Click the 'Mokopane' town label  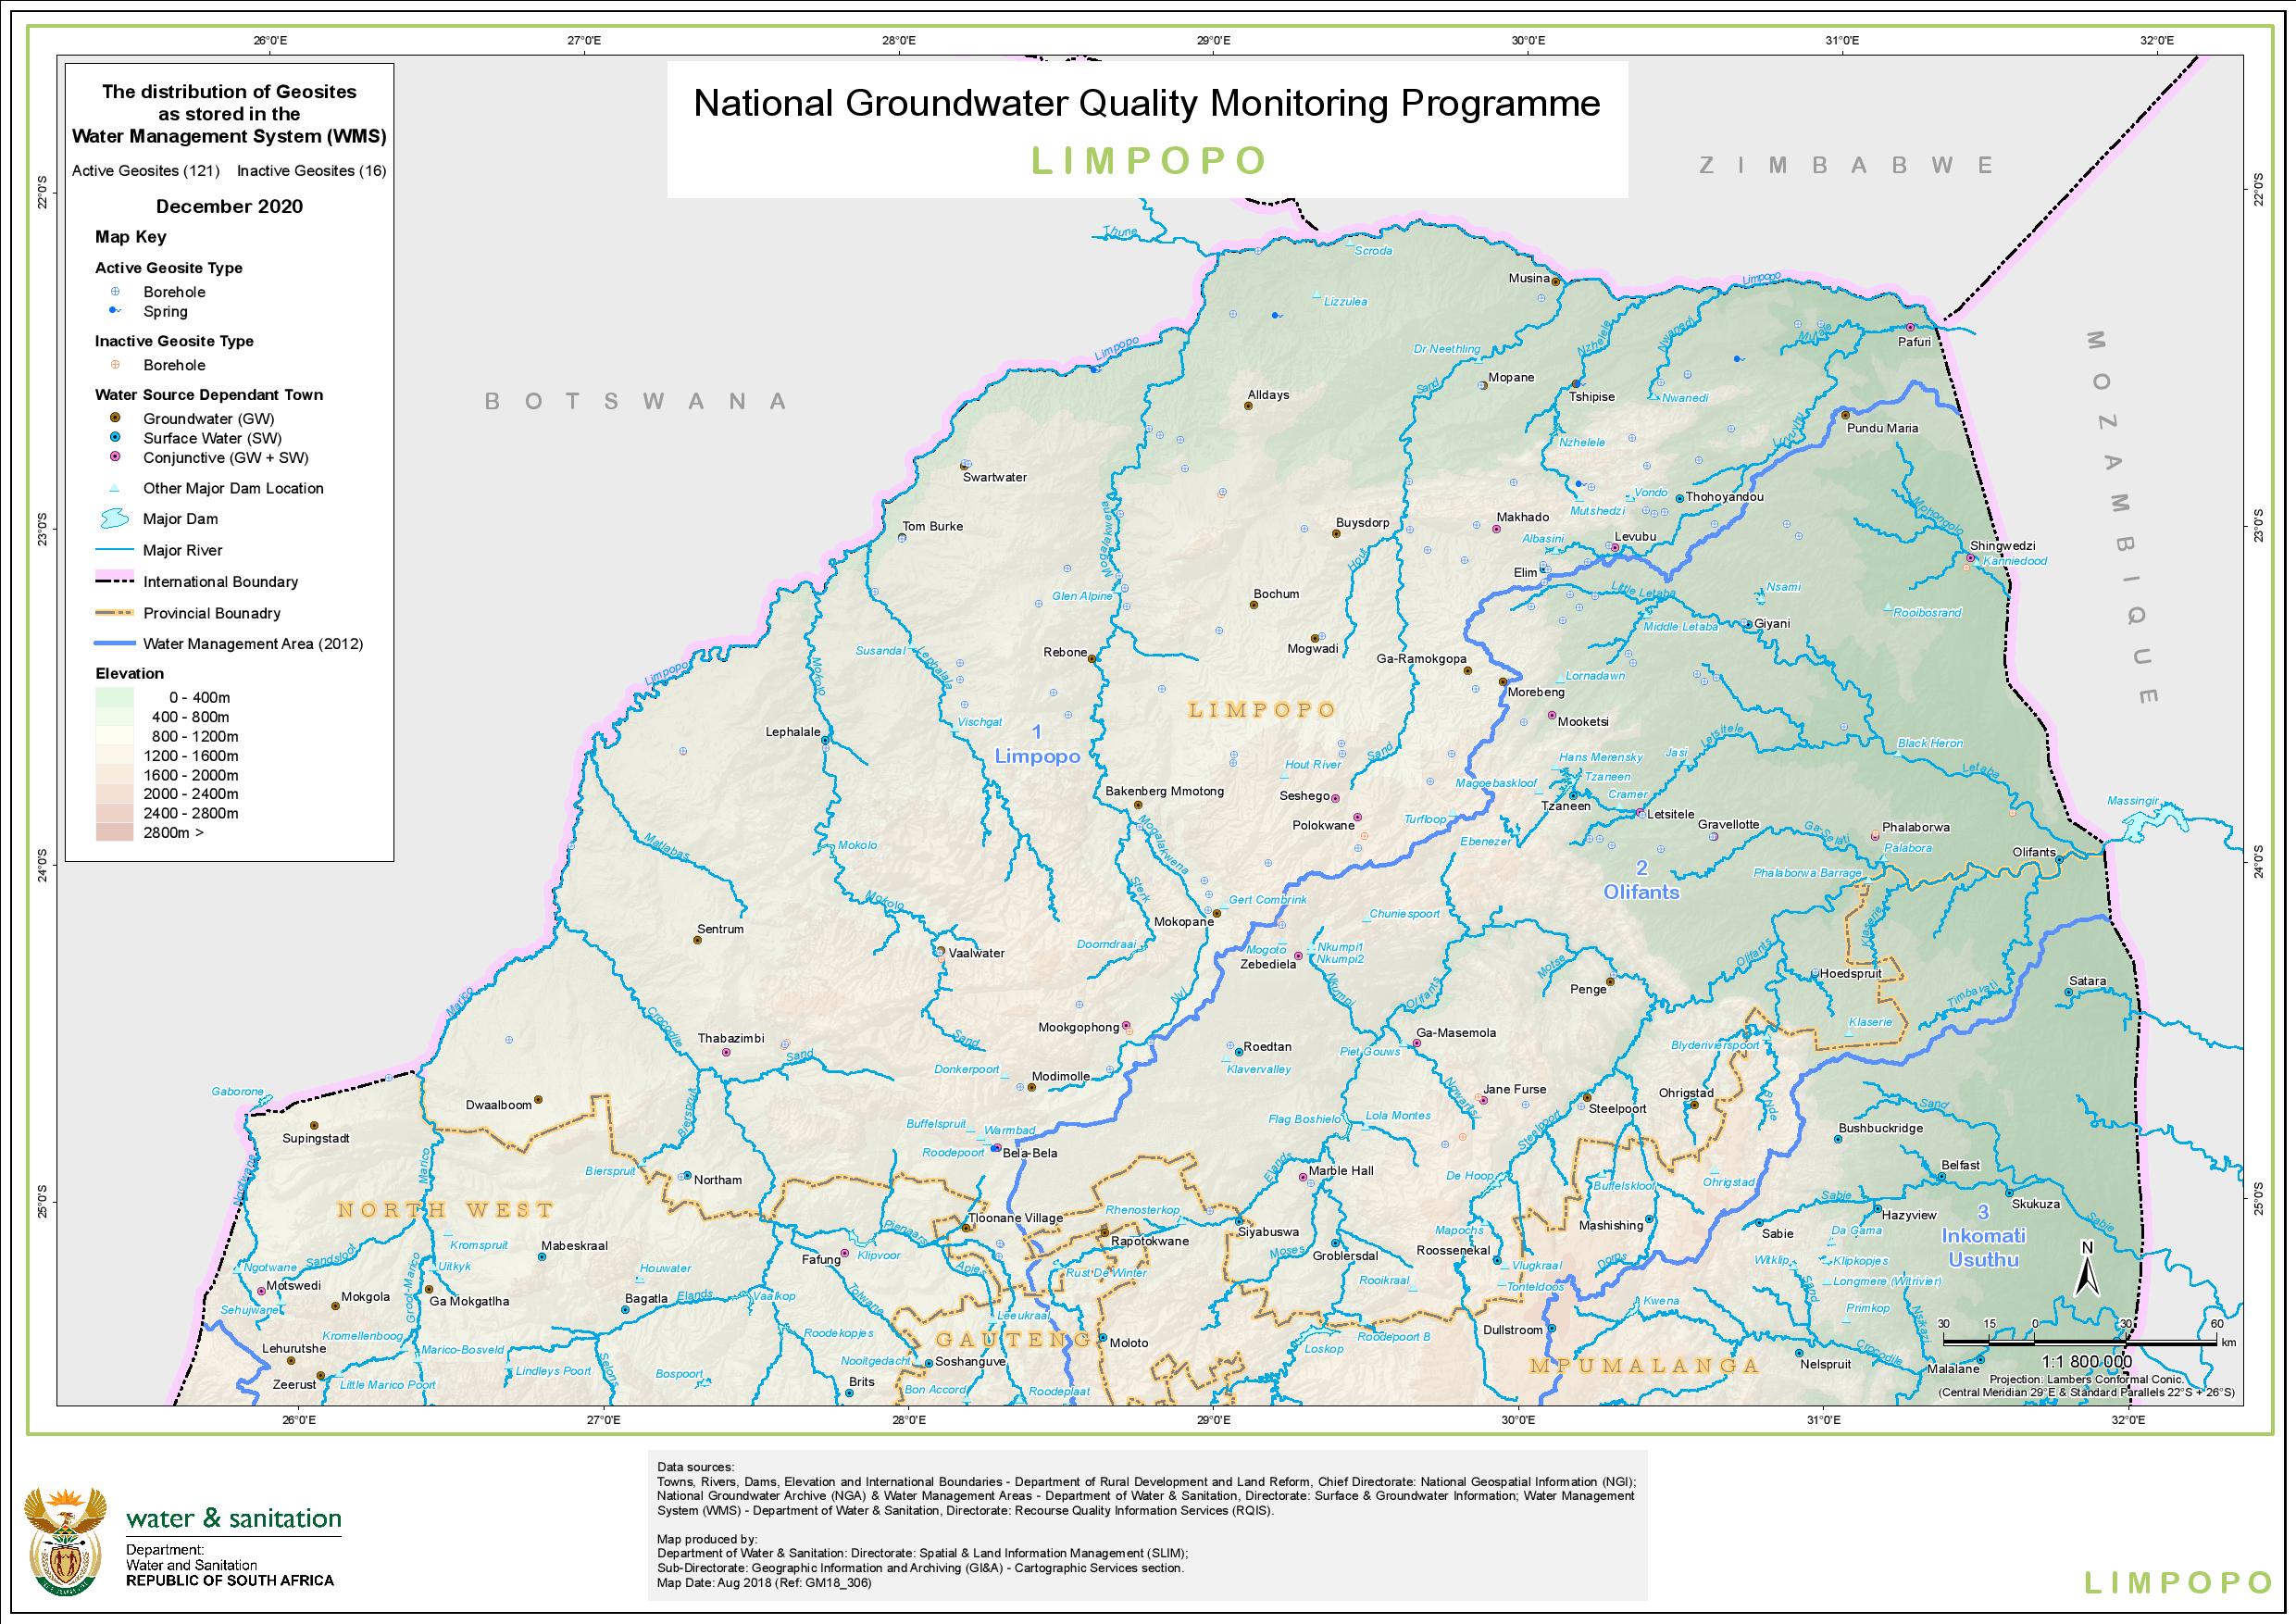coord(1184,922)
